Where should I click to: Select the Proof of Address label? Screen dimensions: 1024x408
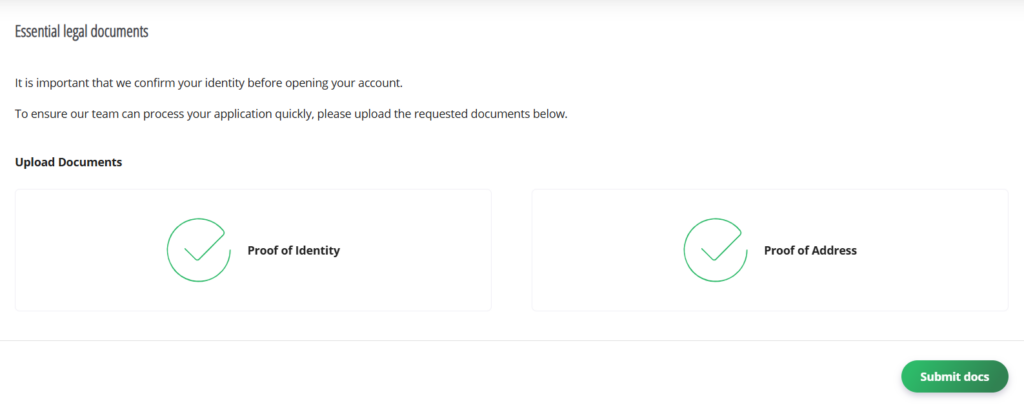[810, 251]
